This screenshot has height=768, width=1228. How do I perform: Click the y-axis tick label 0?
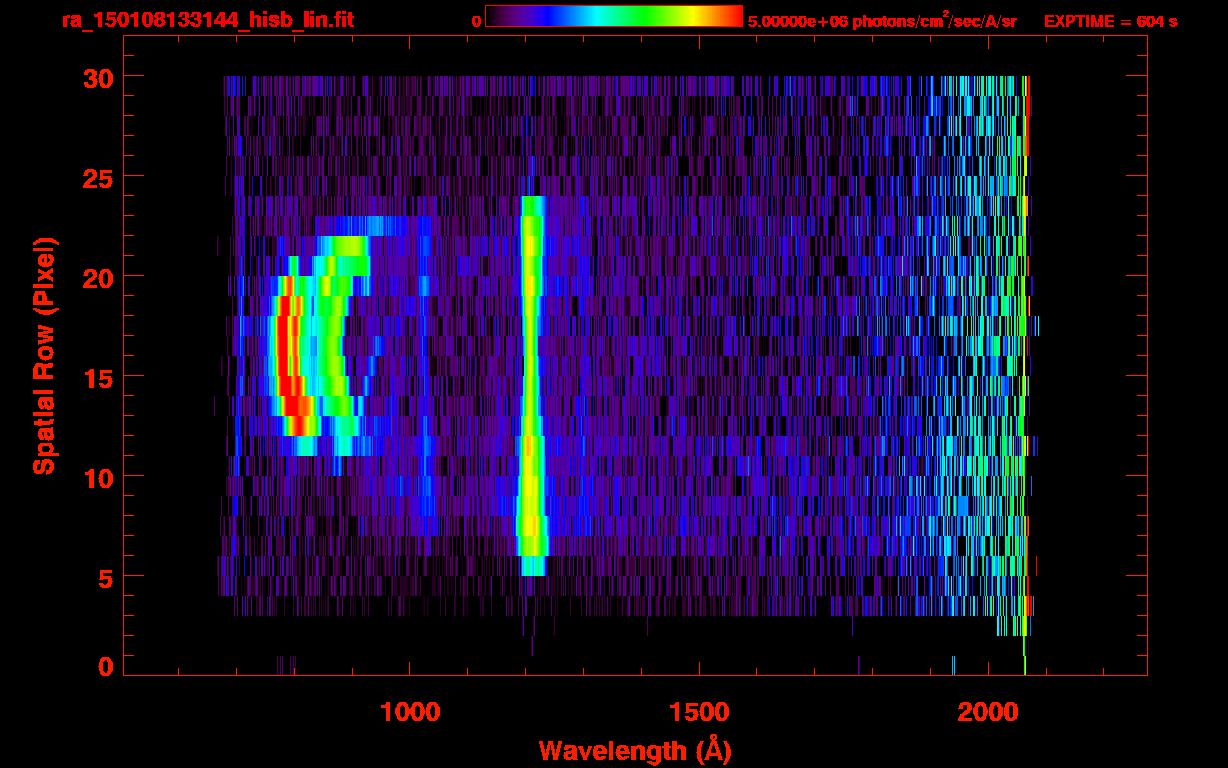(x=106, y=667)
